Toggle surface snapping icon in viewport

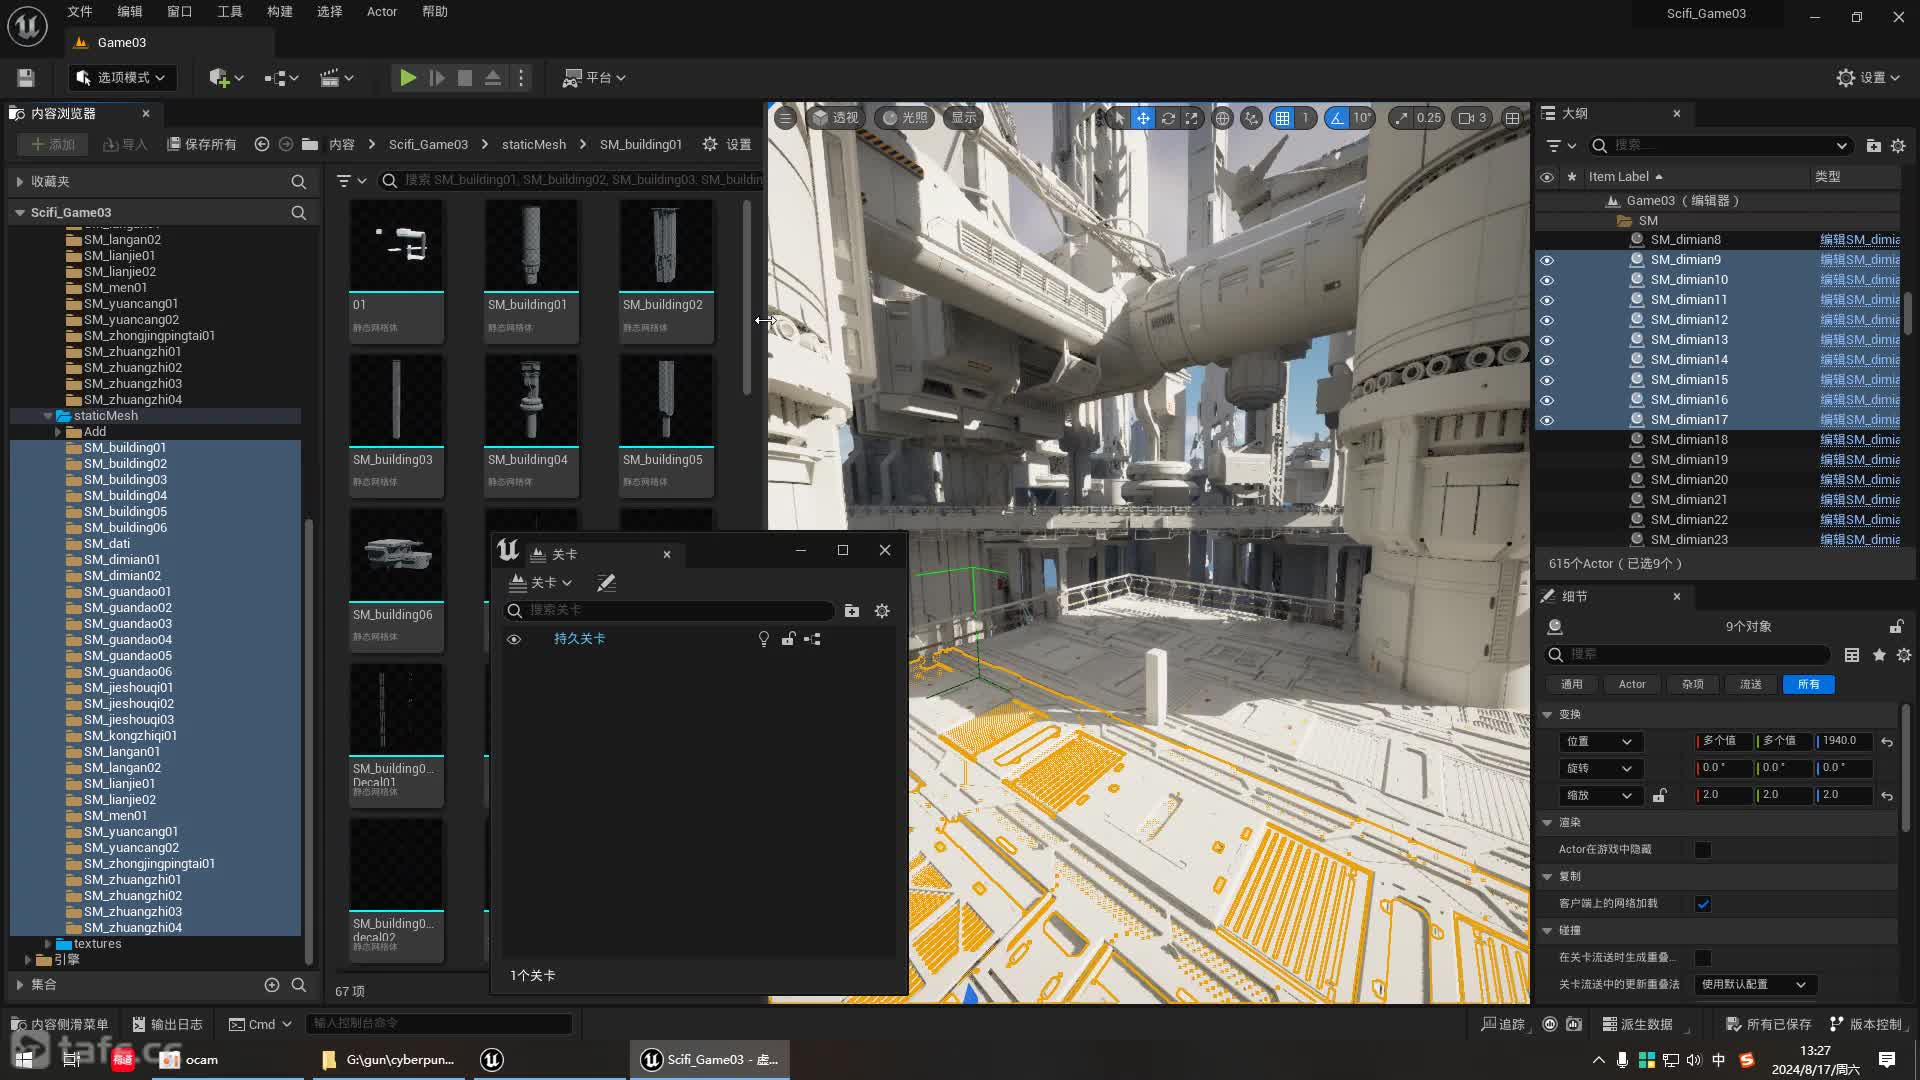coord(1251,118)
